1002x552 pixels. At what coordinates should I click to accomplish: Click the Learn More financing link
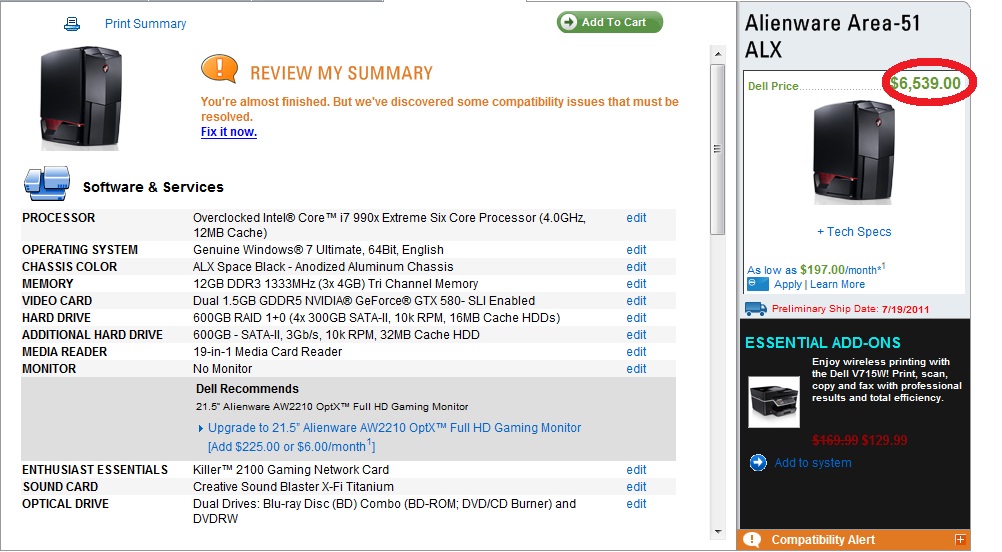click(837, 284)
